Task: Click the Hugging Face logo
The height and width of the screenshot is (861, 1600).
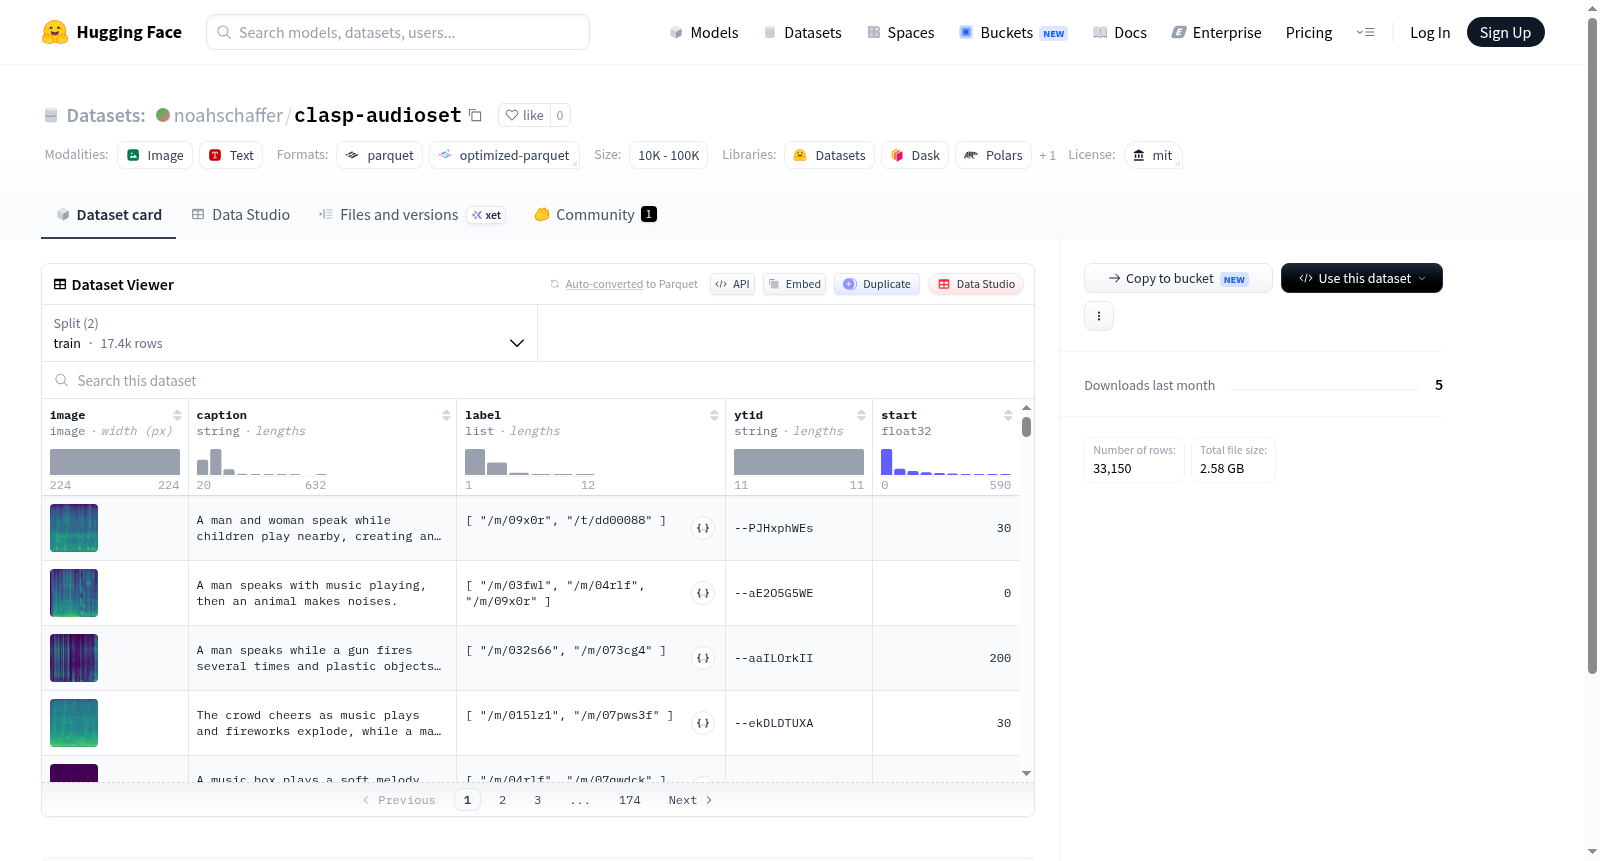Action: tap(111, 32)
